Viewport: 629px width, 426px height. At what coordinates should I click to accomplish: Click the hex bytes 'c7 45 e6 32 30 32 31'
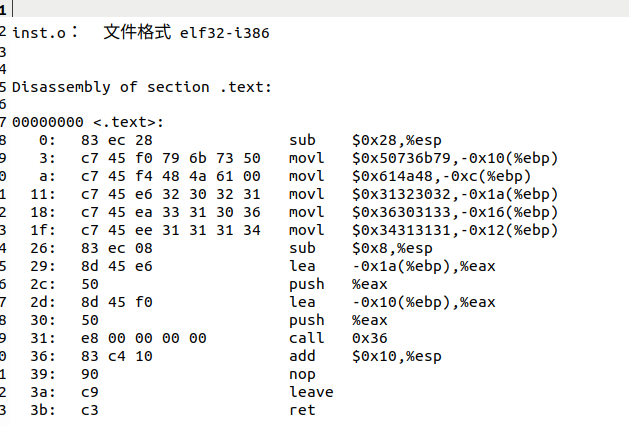point(170,194)
